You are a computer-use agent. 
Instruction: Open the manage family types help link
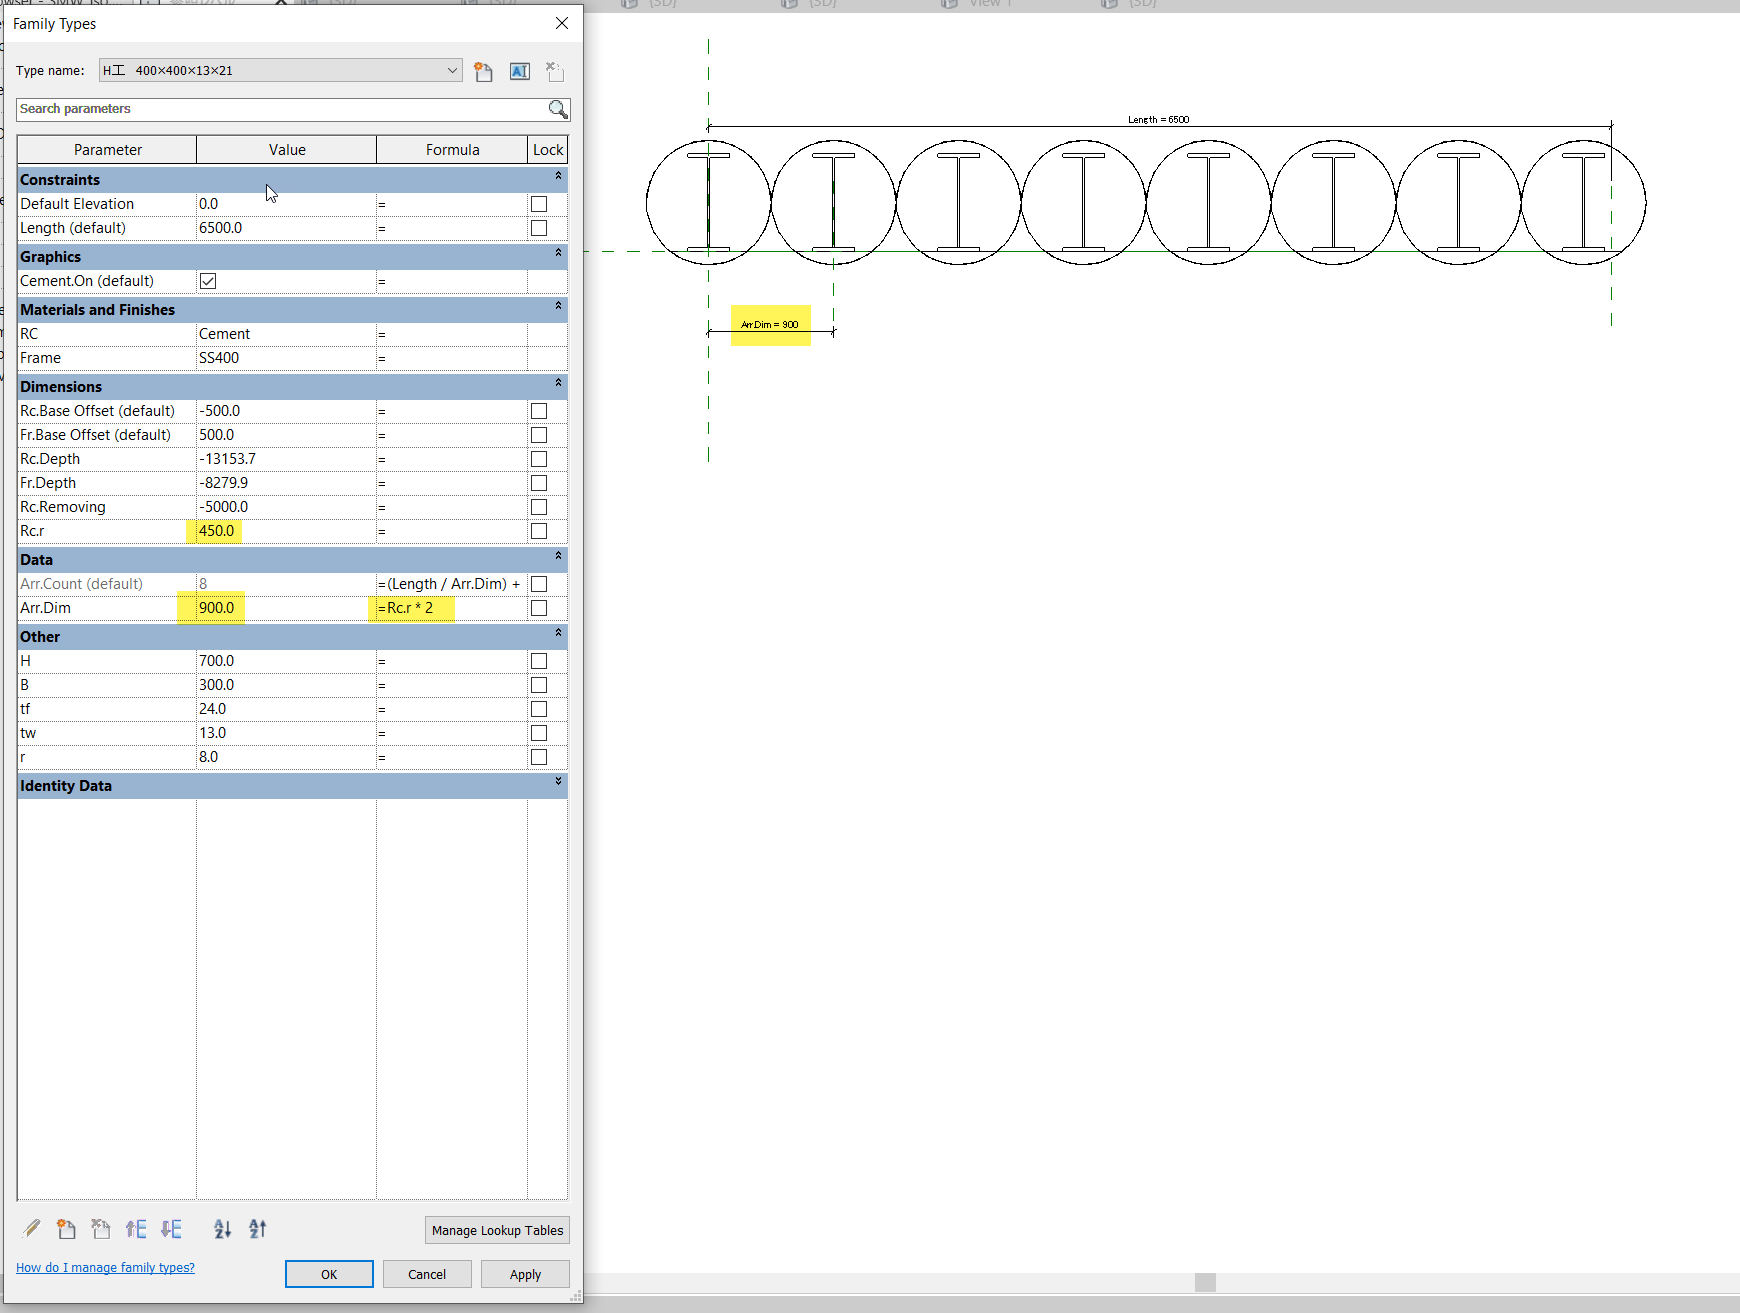tap(104, 1267)
